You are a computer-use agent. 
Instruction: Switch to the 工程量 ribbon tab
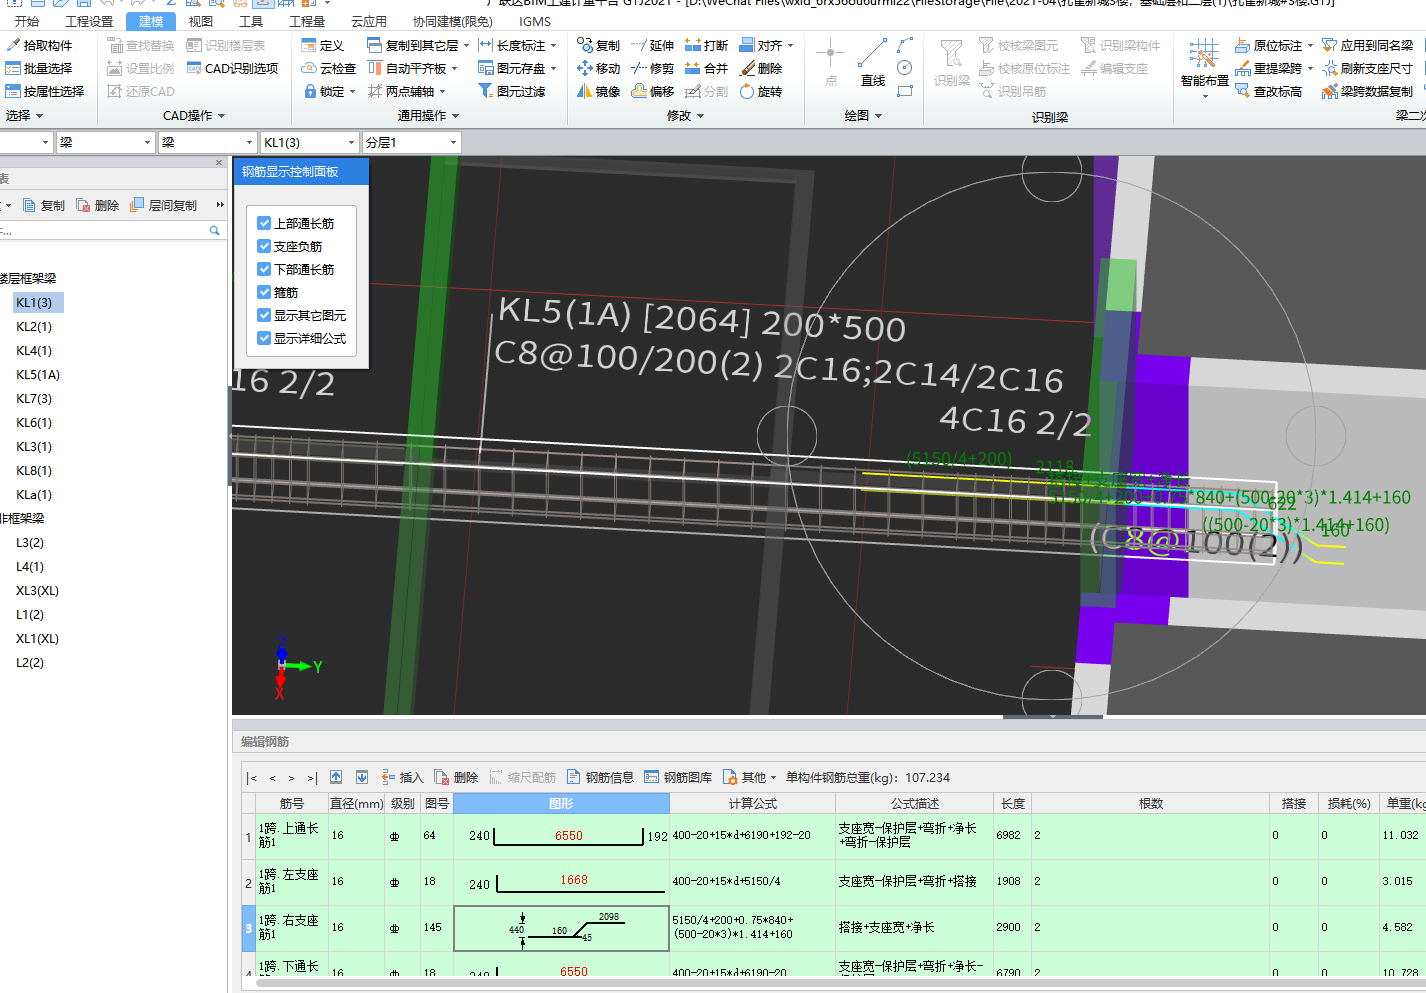click(x=307, y=21)
